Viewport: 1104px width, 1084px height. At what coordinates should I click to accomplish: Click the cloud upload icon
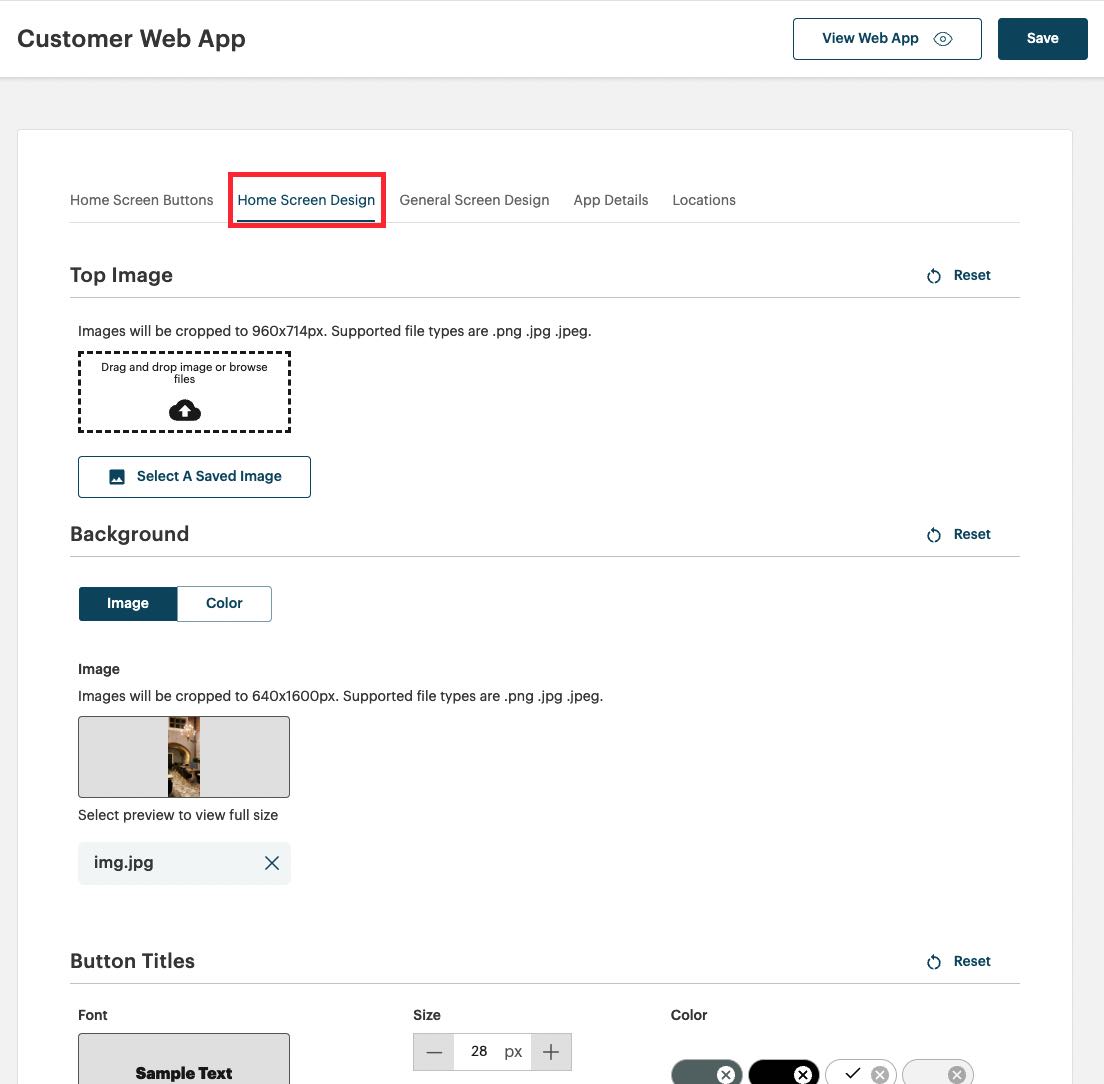tap(184, 410)
